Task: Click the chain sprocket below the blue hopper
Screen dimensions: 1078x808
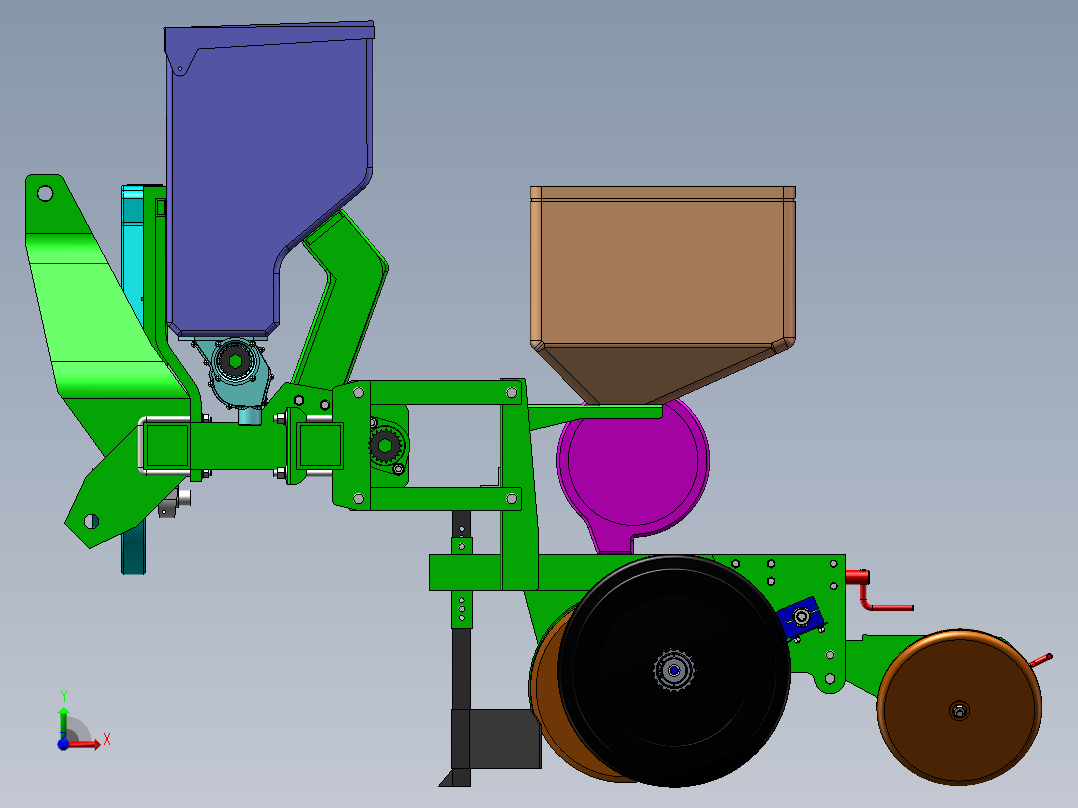Action: pyautogui.click(x=233, y=362)
